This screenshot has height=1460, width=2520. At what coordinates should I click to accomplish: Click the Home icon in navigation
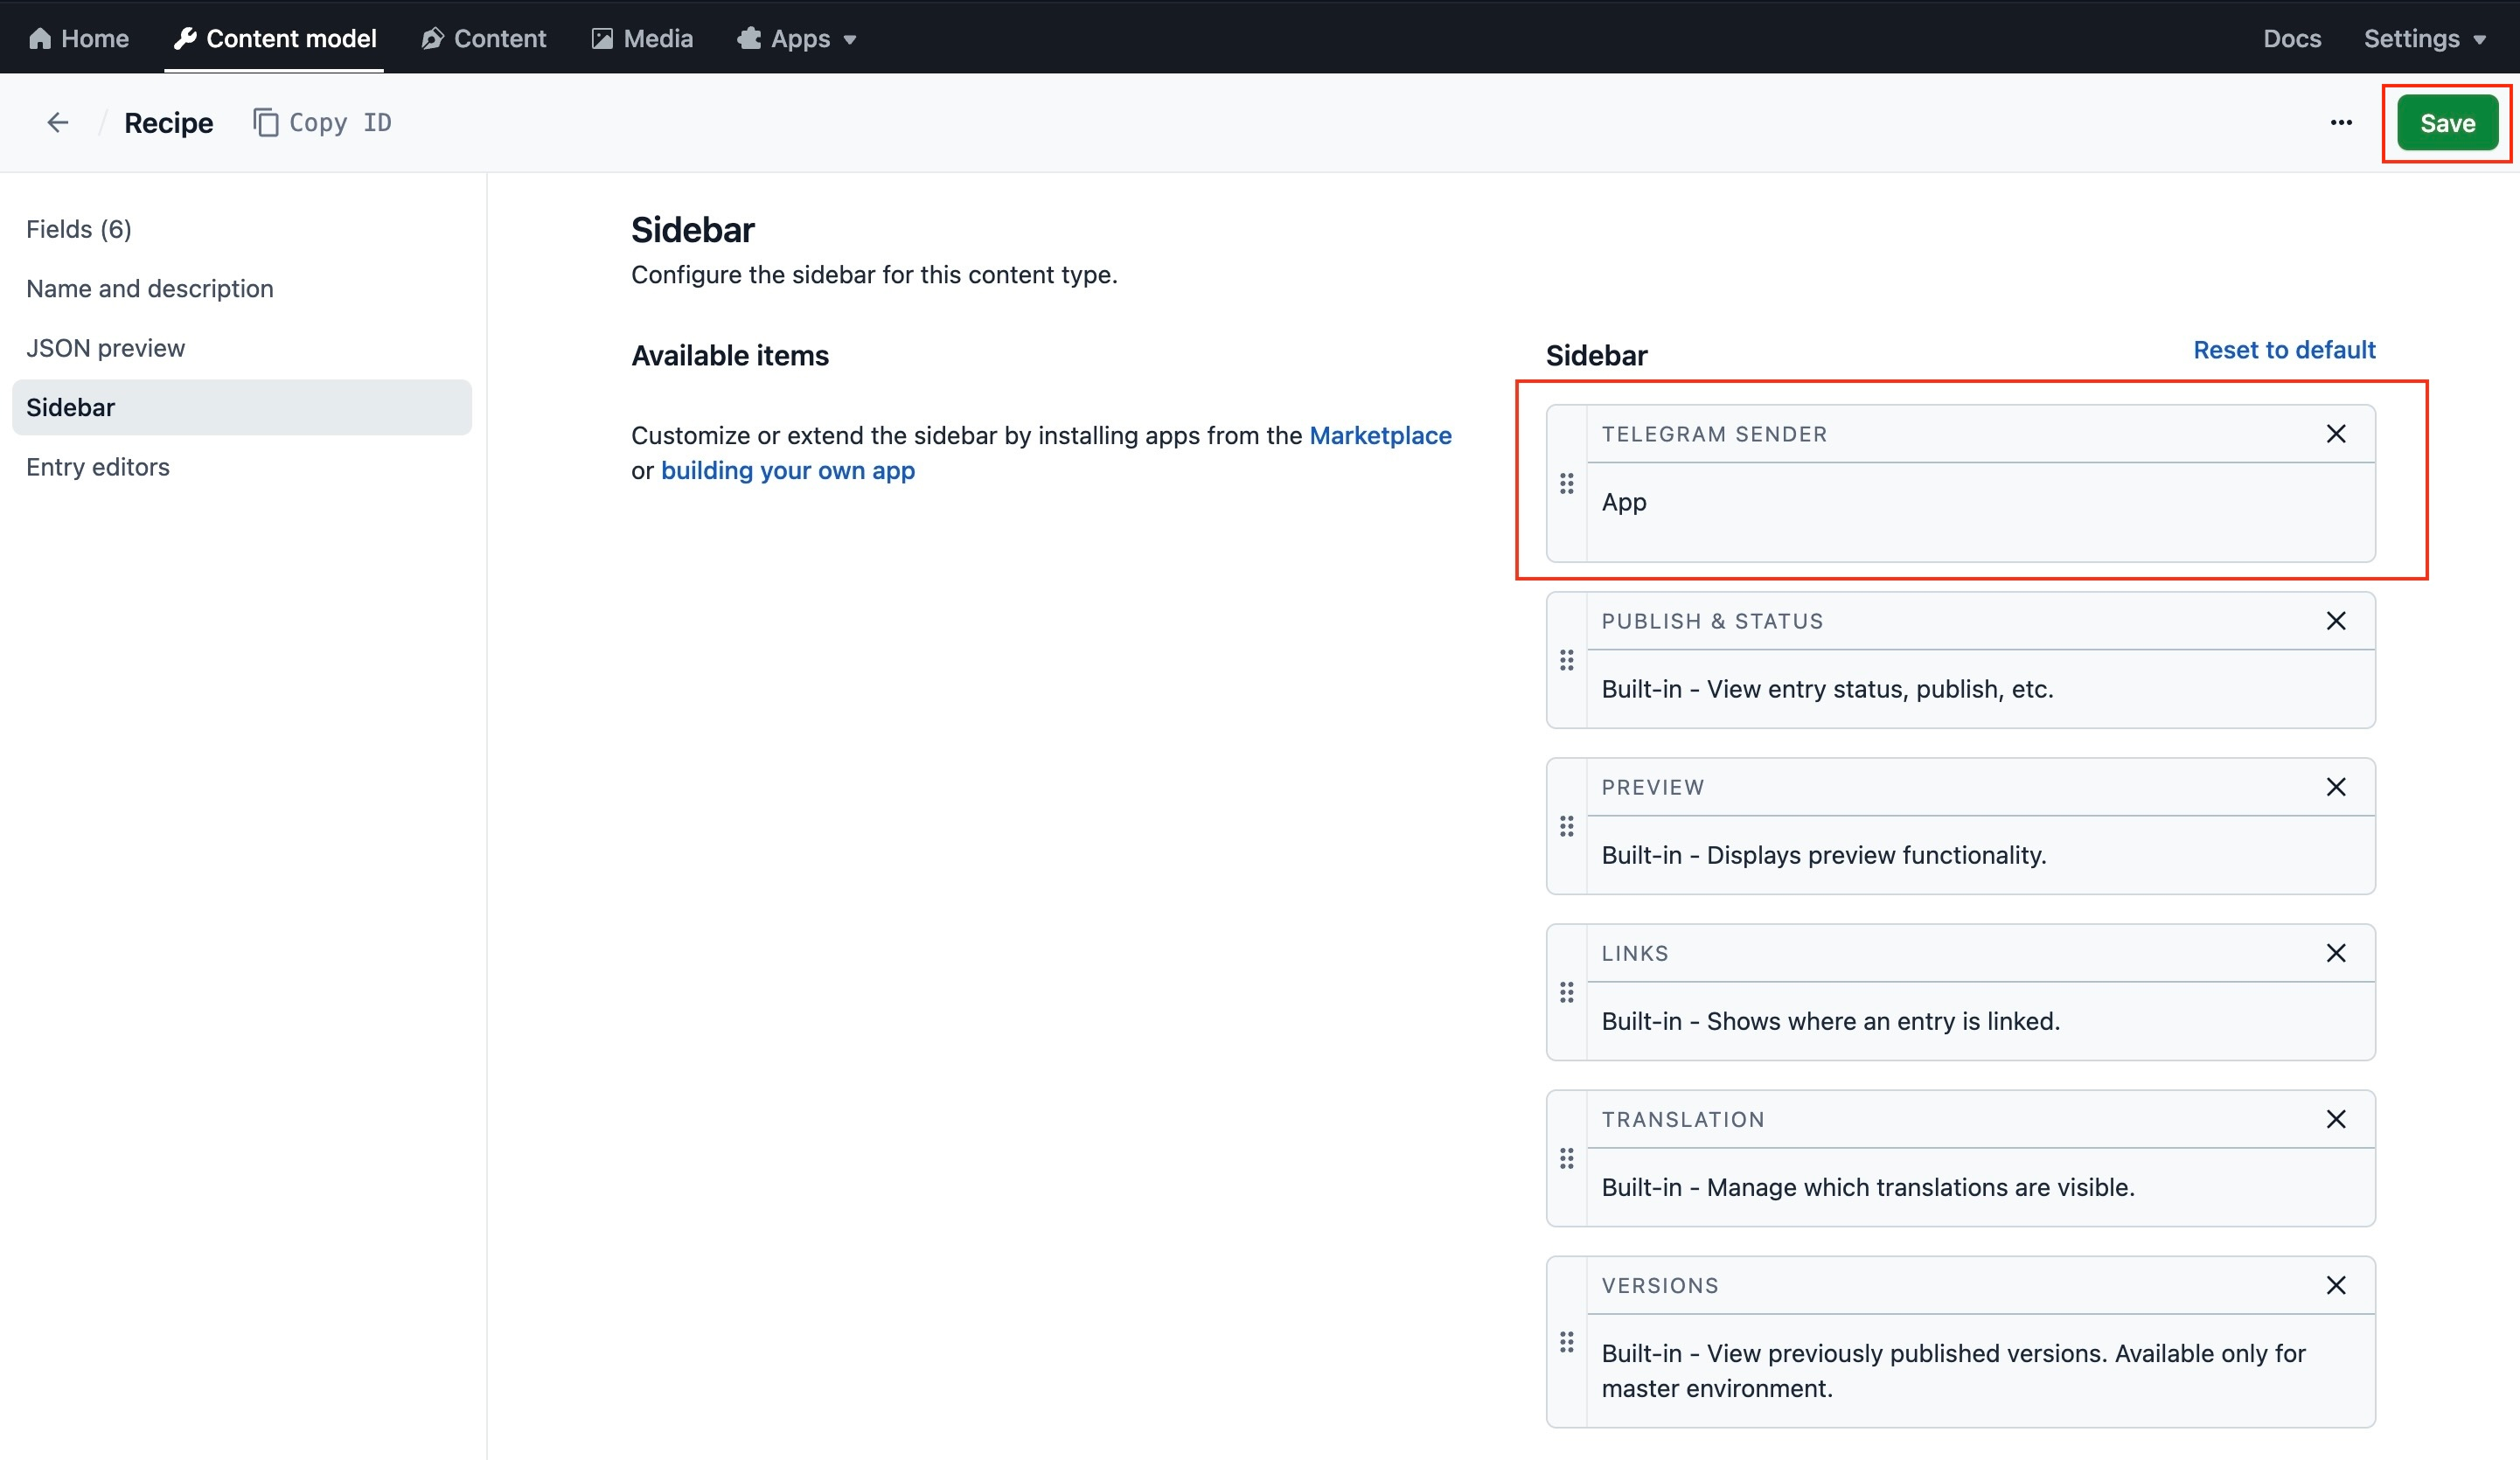point(40,37)
